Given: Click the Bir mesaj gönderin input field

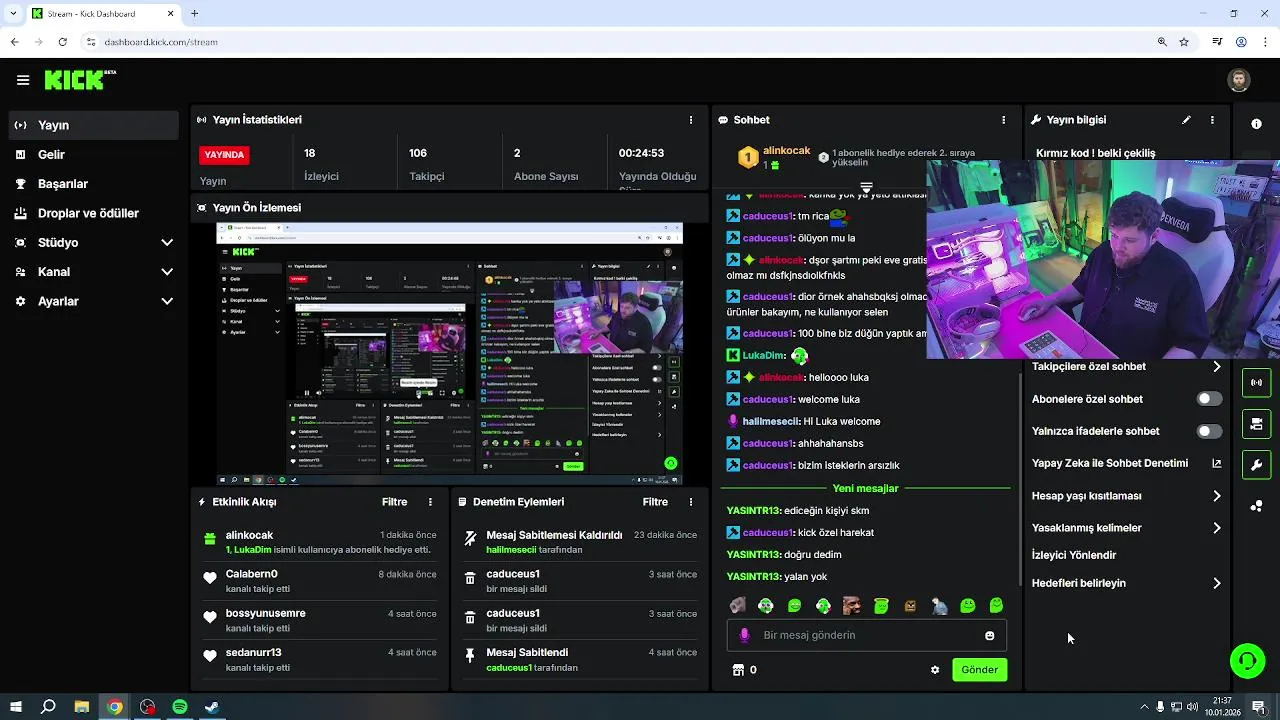Looking at the screenshot, I should 867,635.
